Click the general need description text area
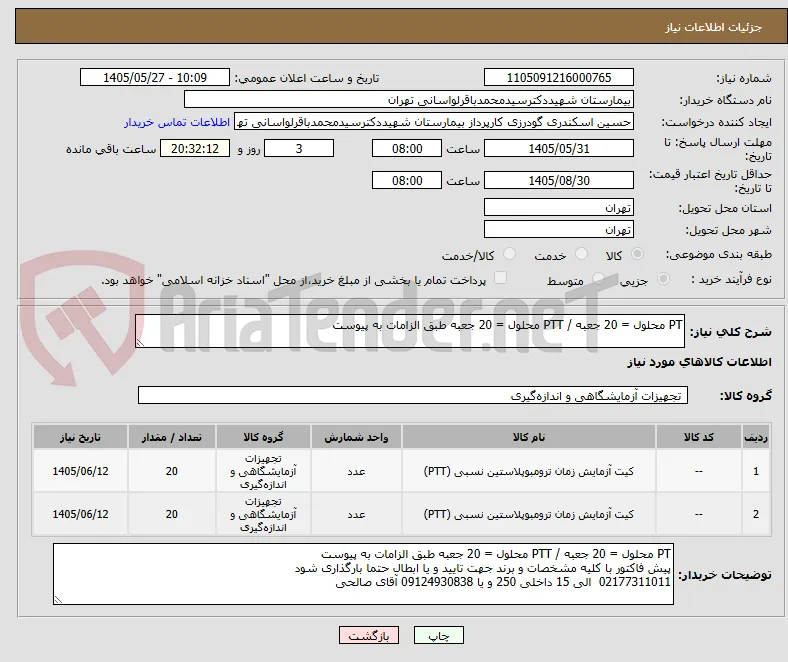The height and width of the screenshot is (662, 788). click(x=410, y=331)
